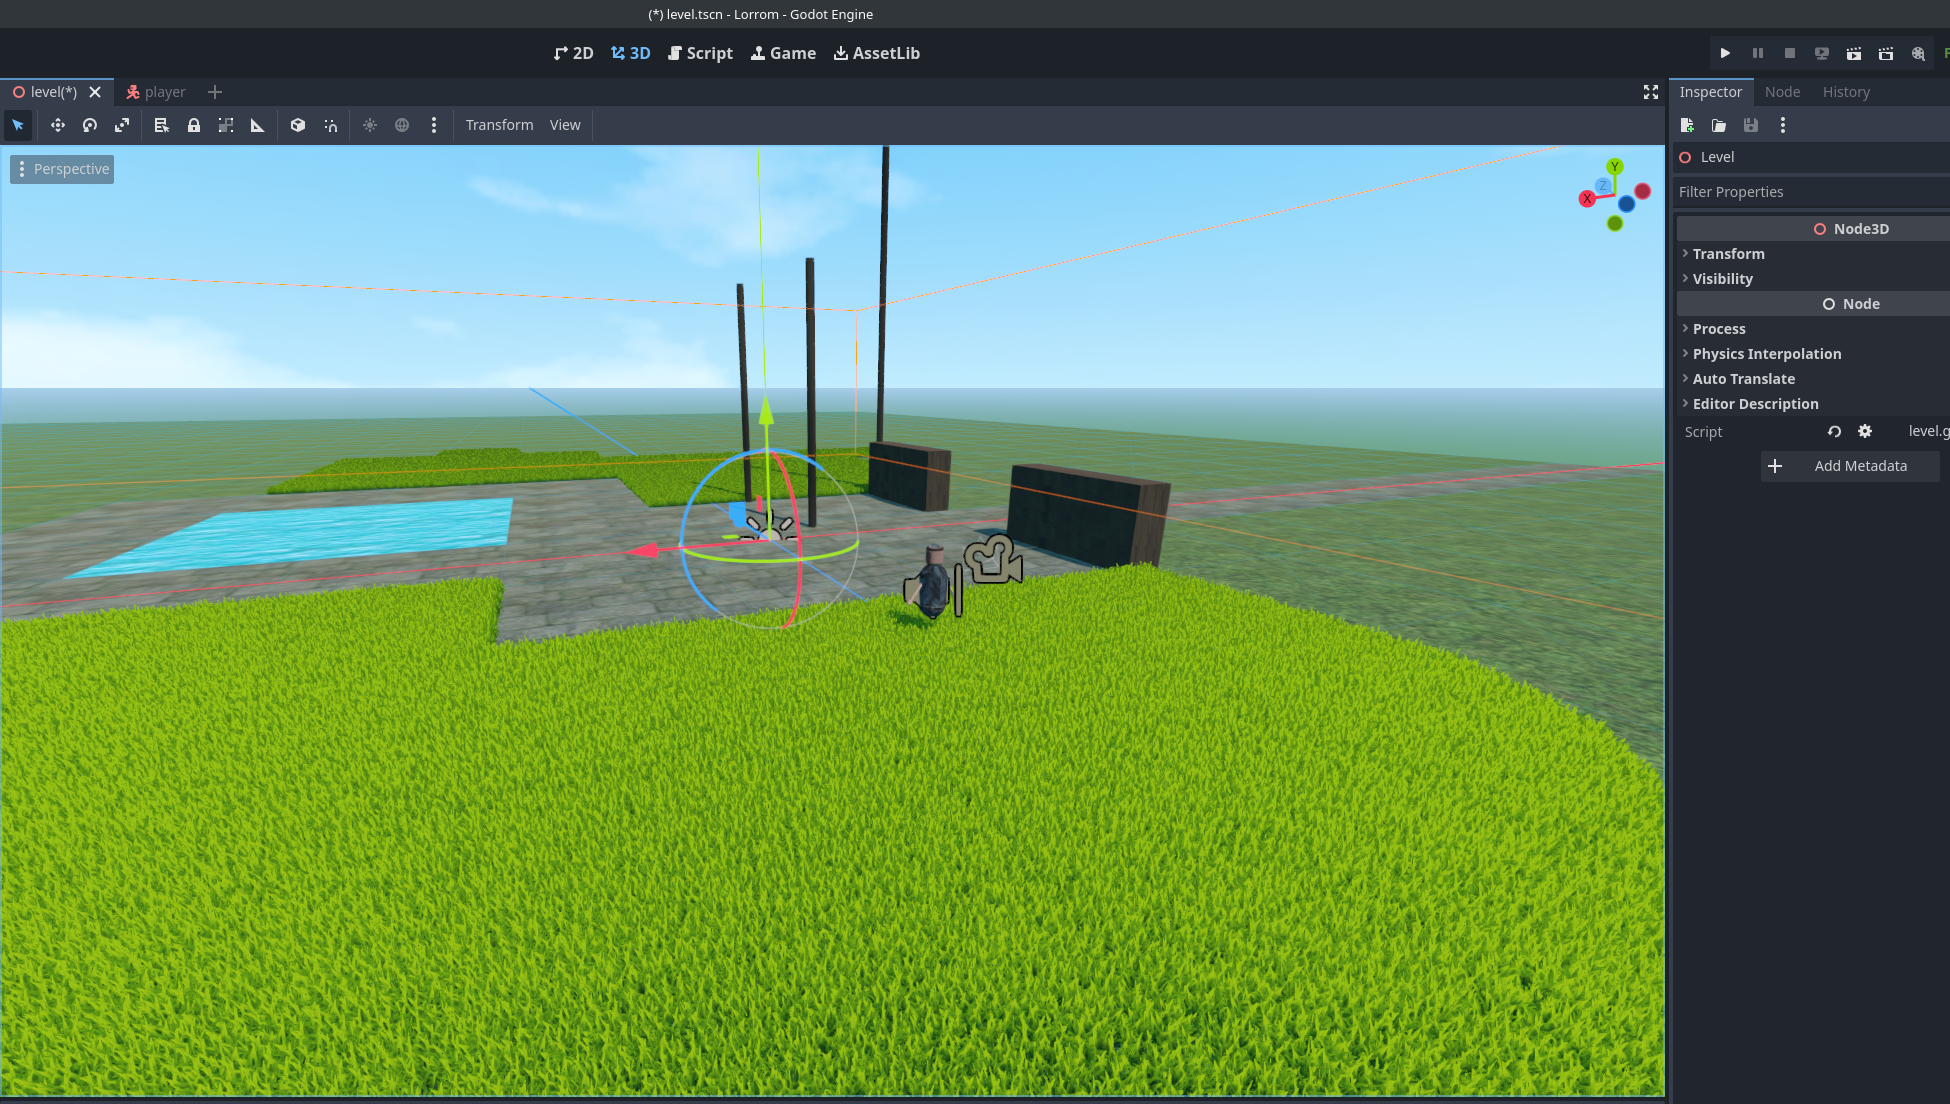This screenshot has width=1950, height=1104.
Task: Open the Inspector dock tab
Action: click(x=1710, y=92)
